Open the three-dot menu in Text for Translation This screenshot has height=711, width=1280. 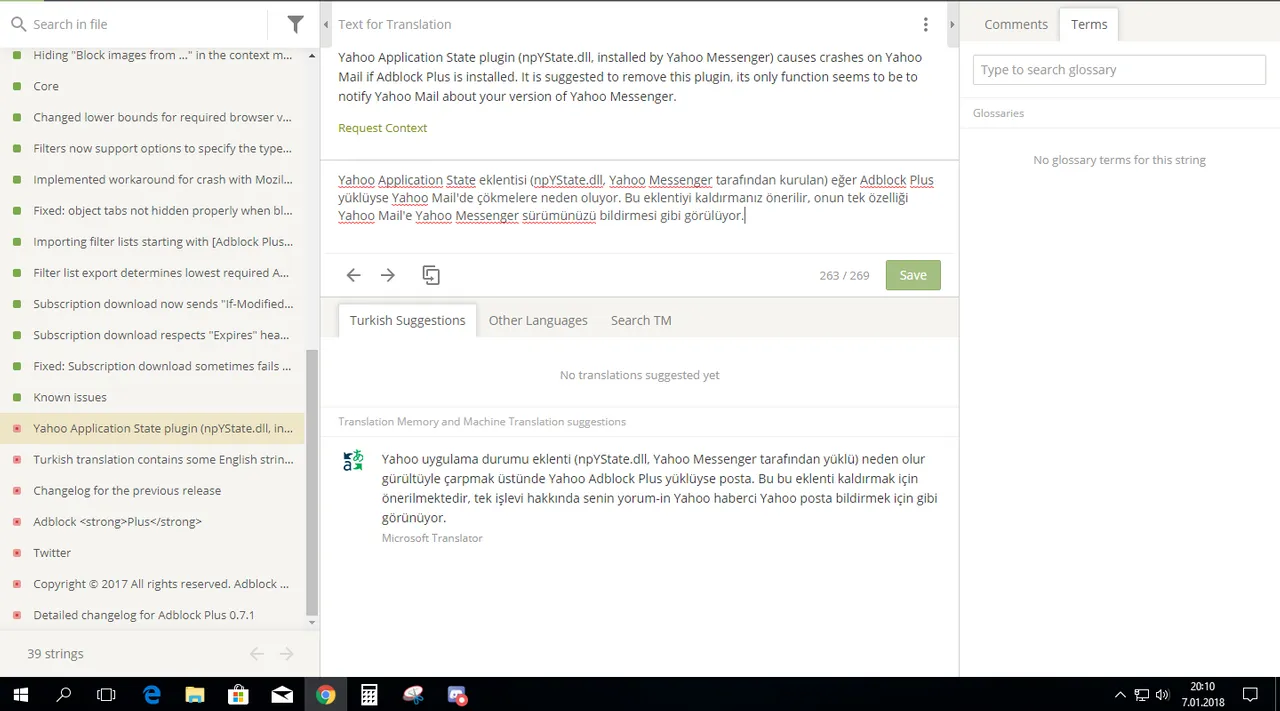[925, 24]
